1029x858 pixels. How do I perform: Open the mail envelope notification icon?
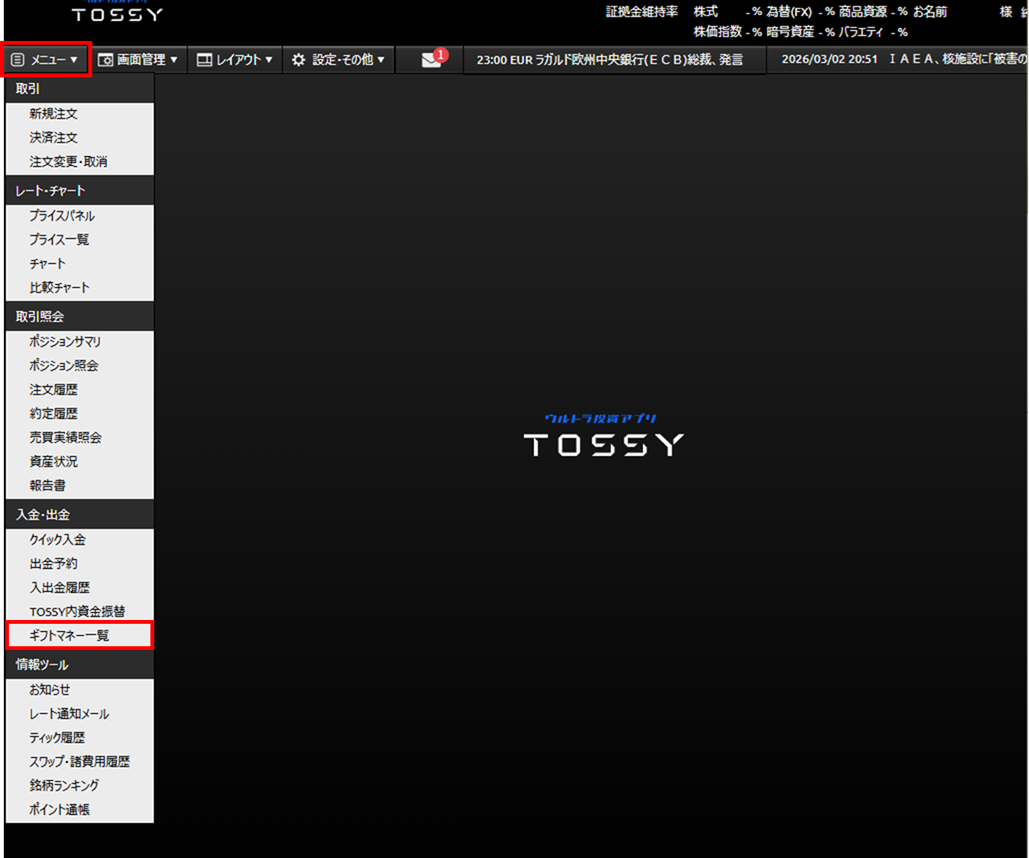pyautogui.click(x=431, y=60)
